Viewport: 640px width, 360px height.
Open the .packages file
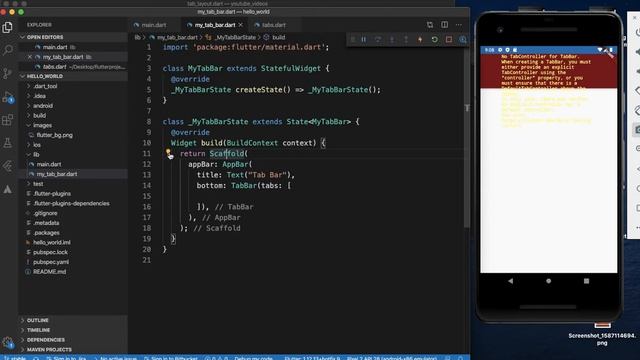pos(73,233)
